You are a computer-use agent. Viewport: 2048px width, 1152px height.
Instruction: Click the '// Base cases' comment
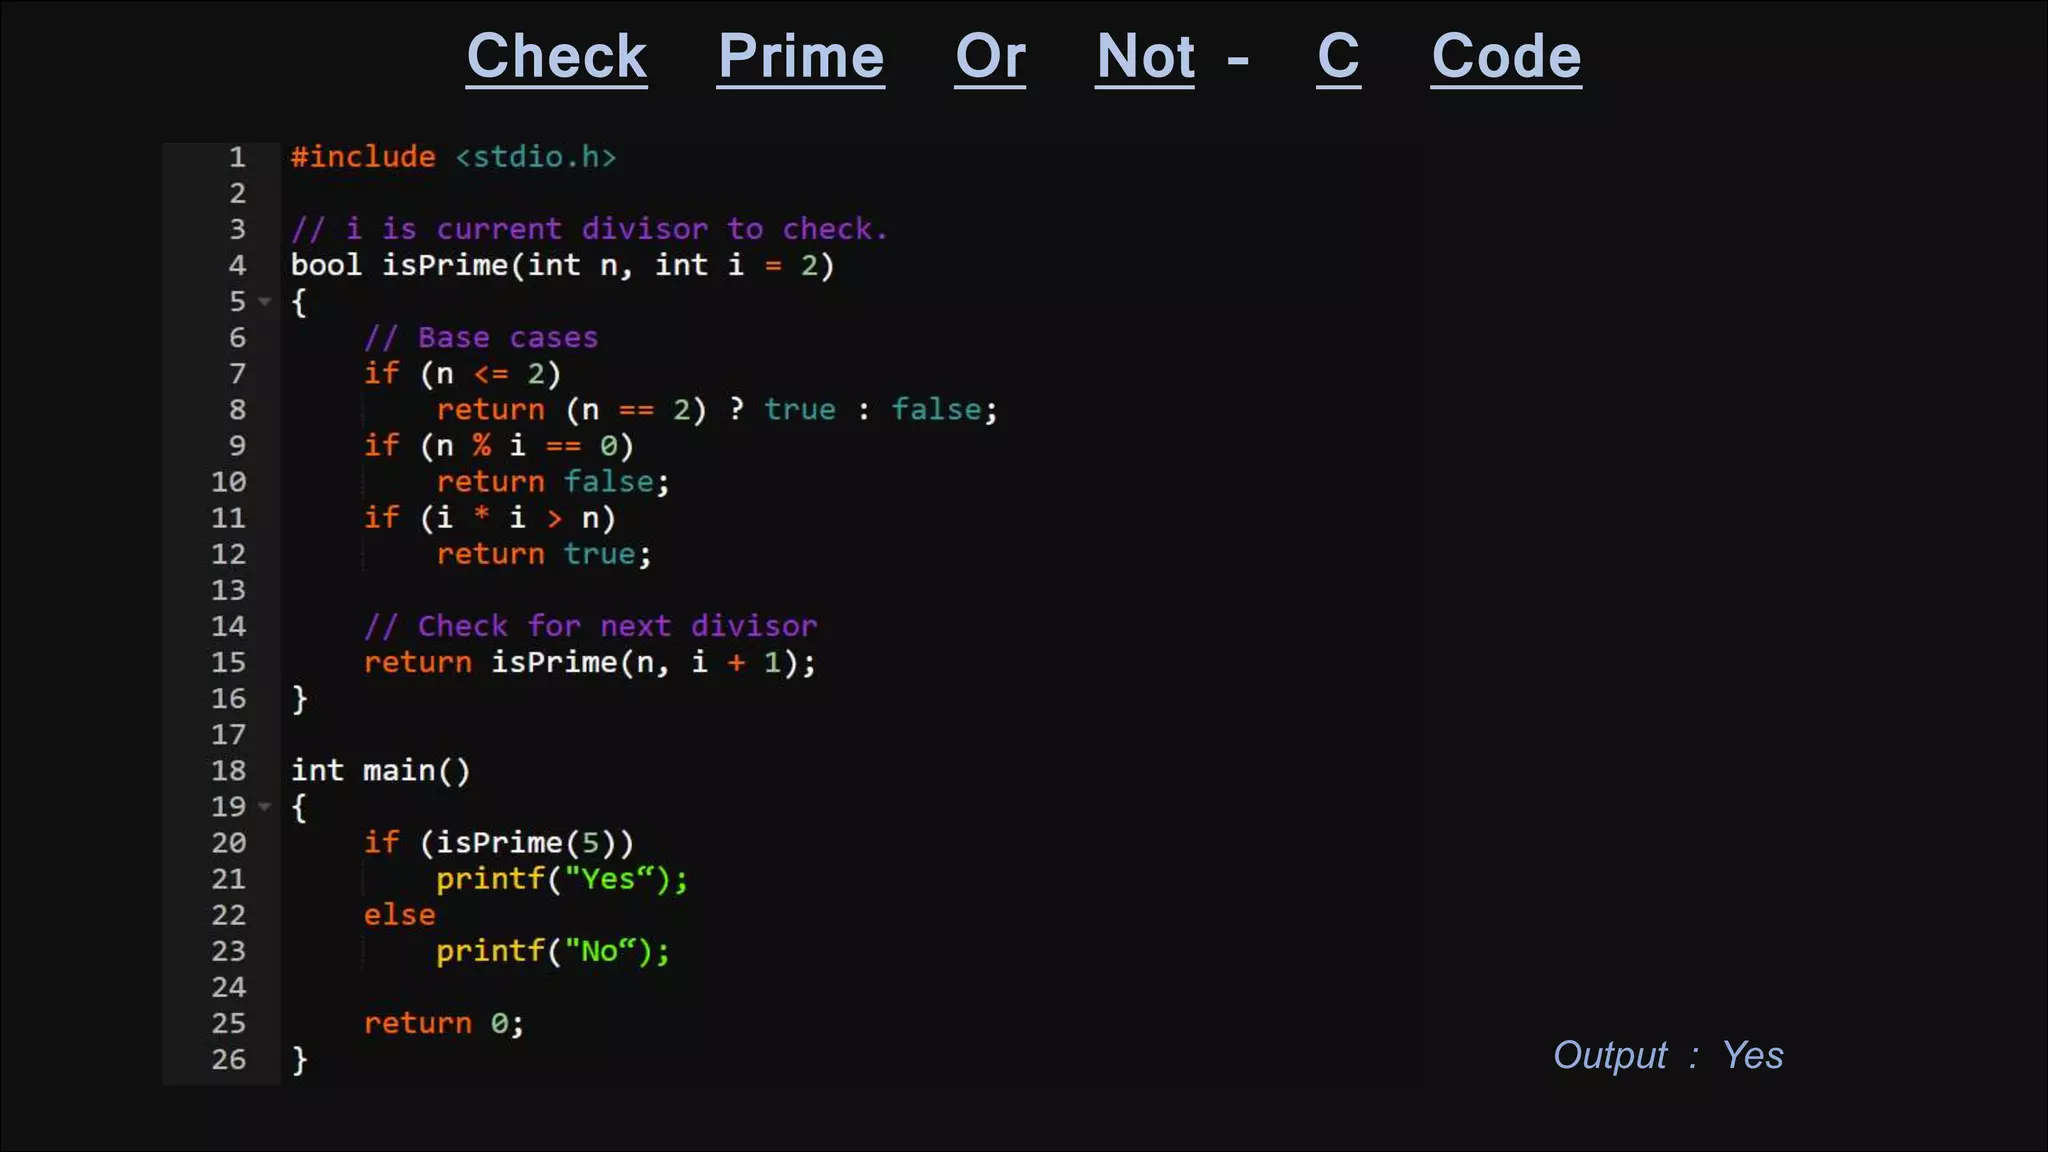(x=481, y=337)
